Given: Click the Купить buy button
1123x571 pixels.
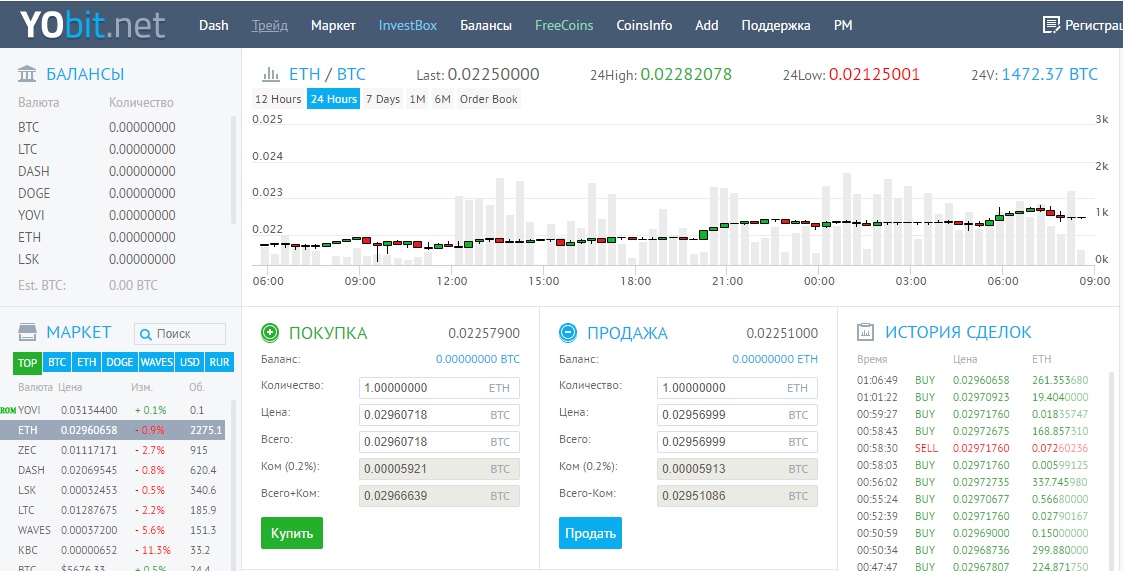Looking at the screenshot, I should (291, 533).
